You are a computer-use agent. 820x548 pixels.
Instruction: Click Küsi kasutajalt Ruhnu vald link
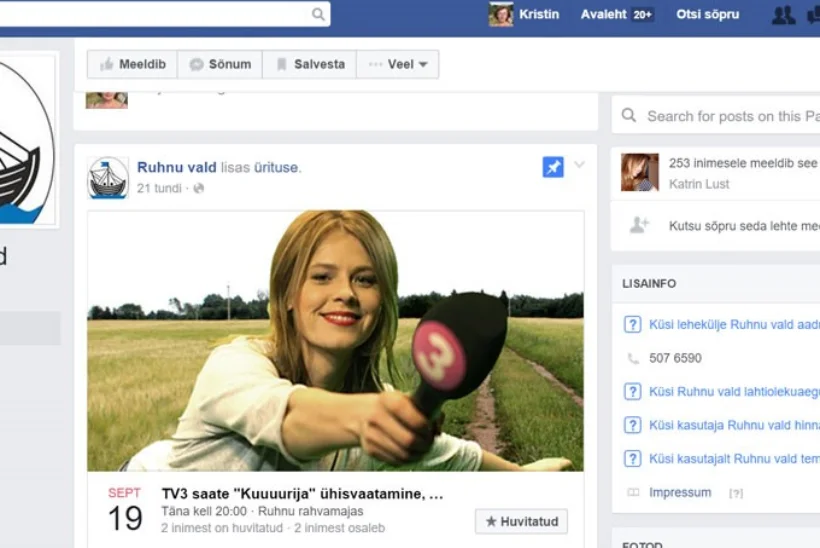coord(734,459)
